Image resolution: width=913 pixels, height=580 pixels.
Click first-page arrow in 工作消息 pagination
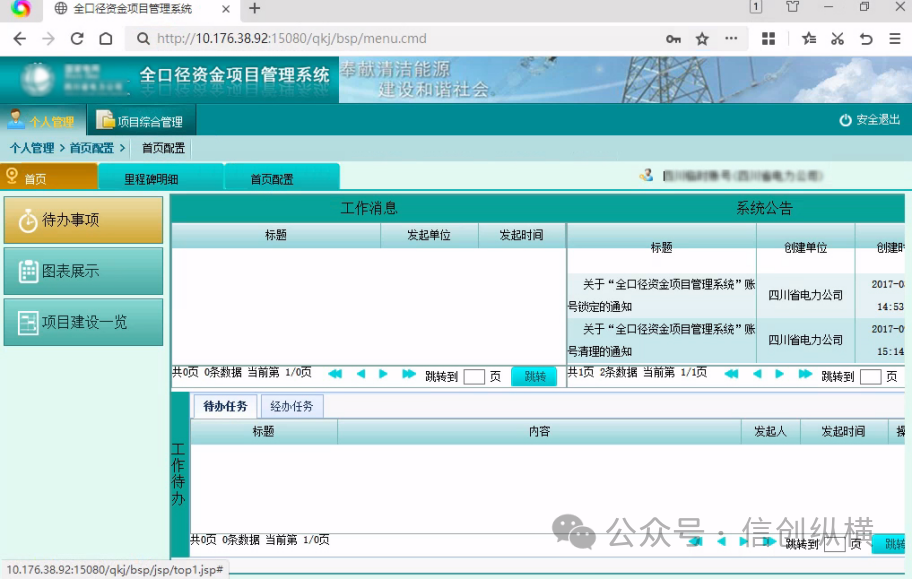coord(334,373)
